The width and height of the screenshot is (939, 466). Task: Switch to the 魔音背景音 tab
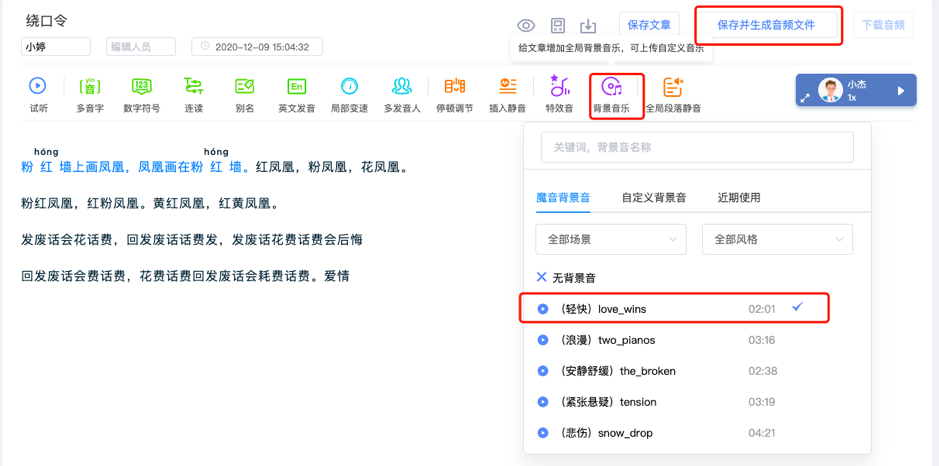tap(563, 198)
